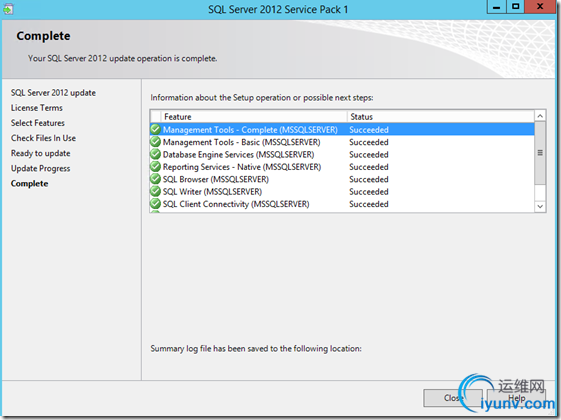Select Management Tools - Basic (MSSQLSERVER) row
561x420 pixels.
(x=342, y=142)
